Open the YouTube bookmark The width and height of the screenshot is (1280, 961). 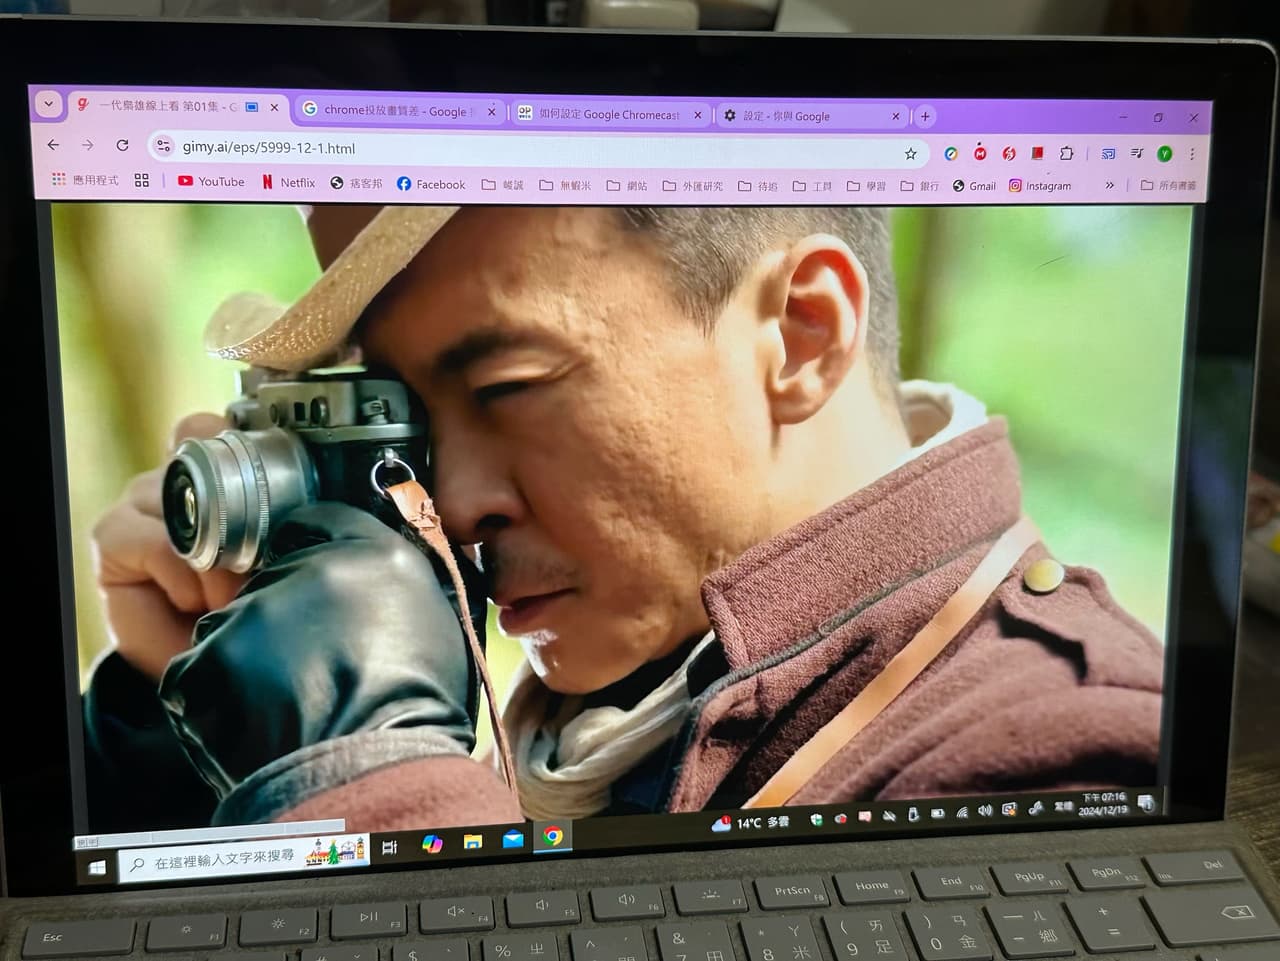coord(211,181)
